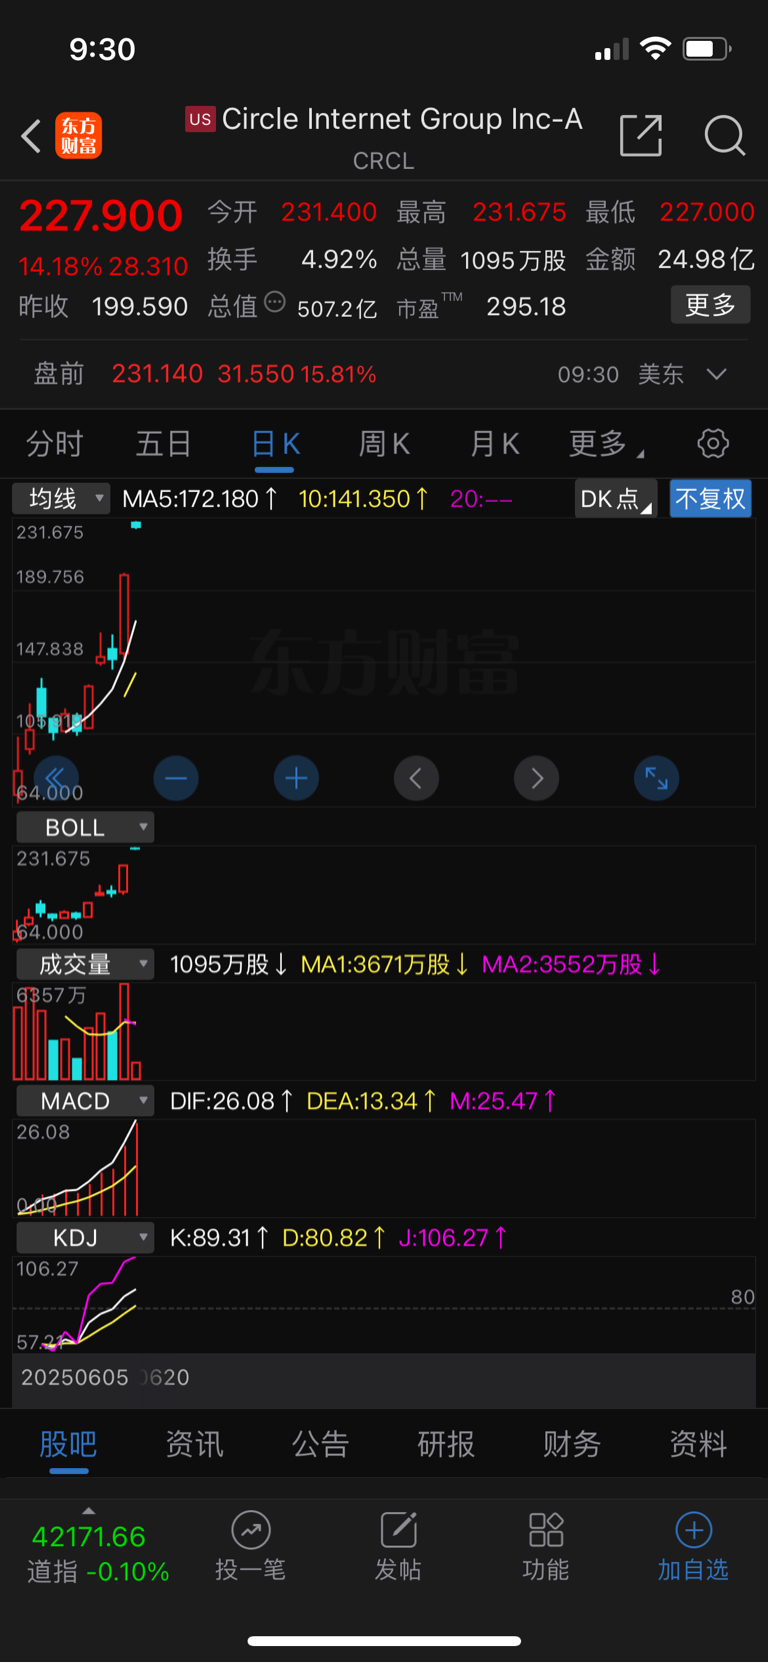Tap the US market badge

click(x=200, y=119)
